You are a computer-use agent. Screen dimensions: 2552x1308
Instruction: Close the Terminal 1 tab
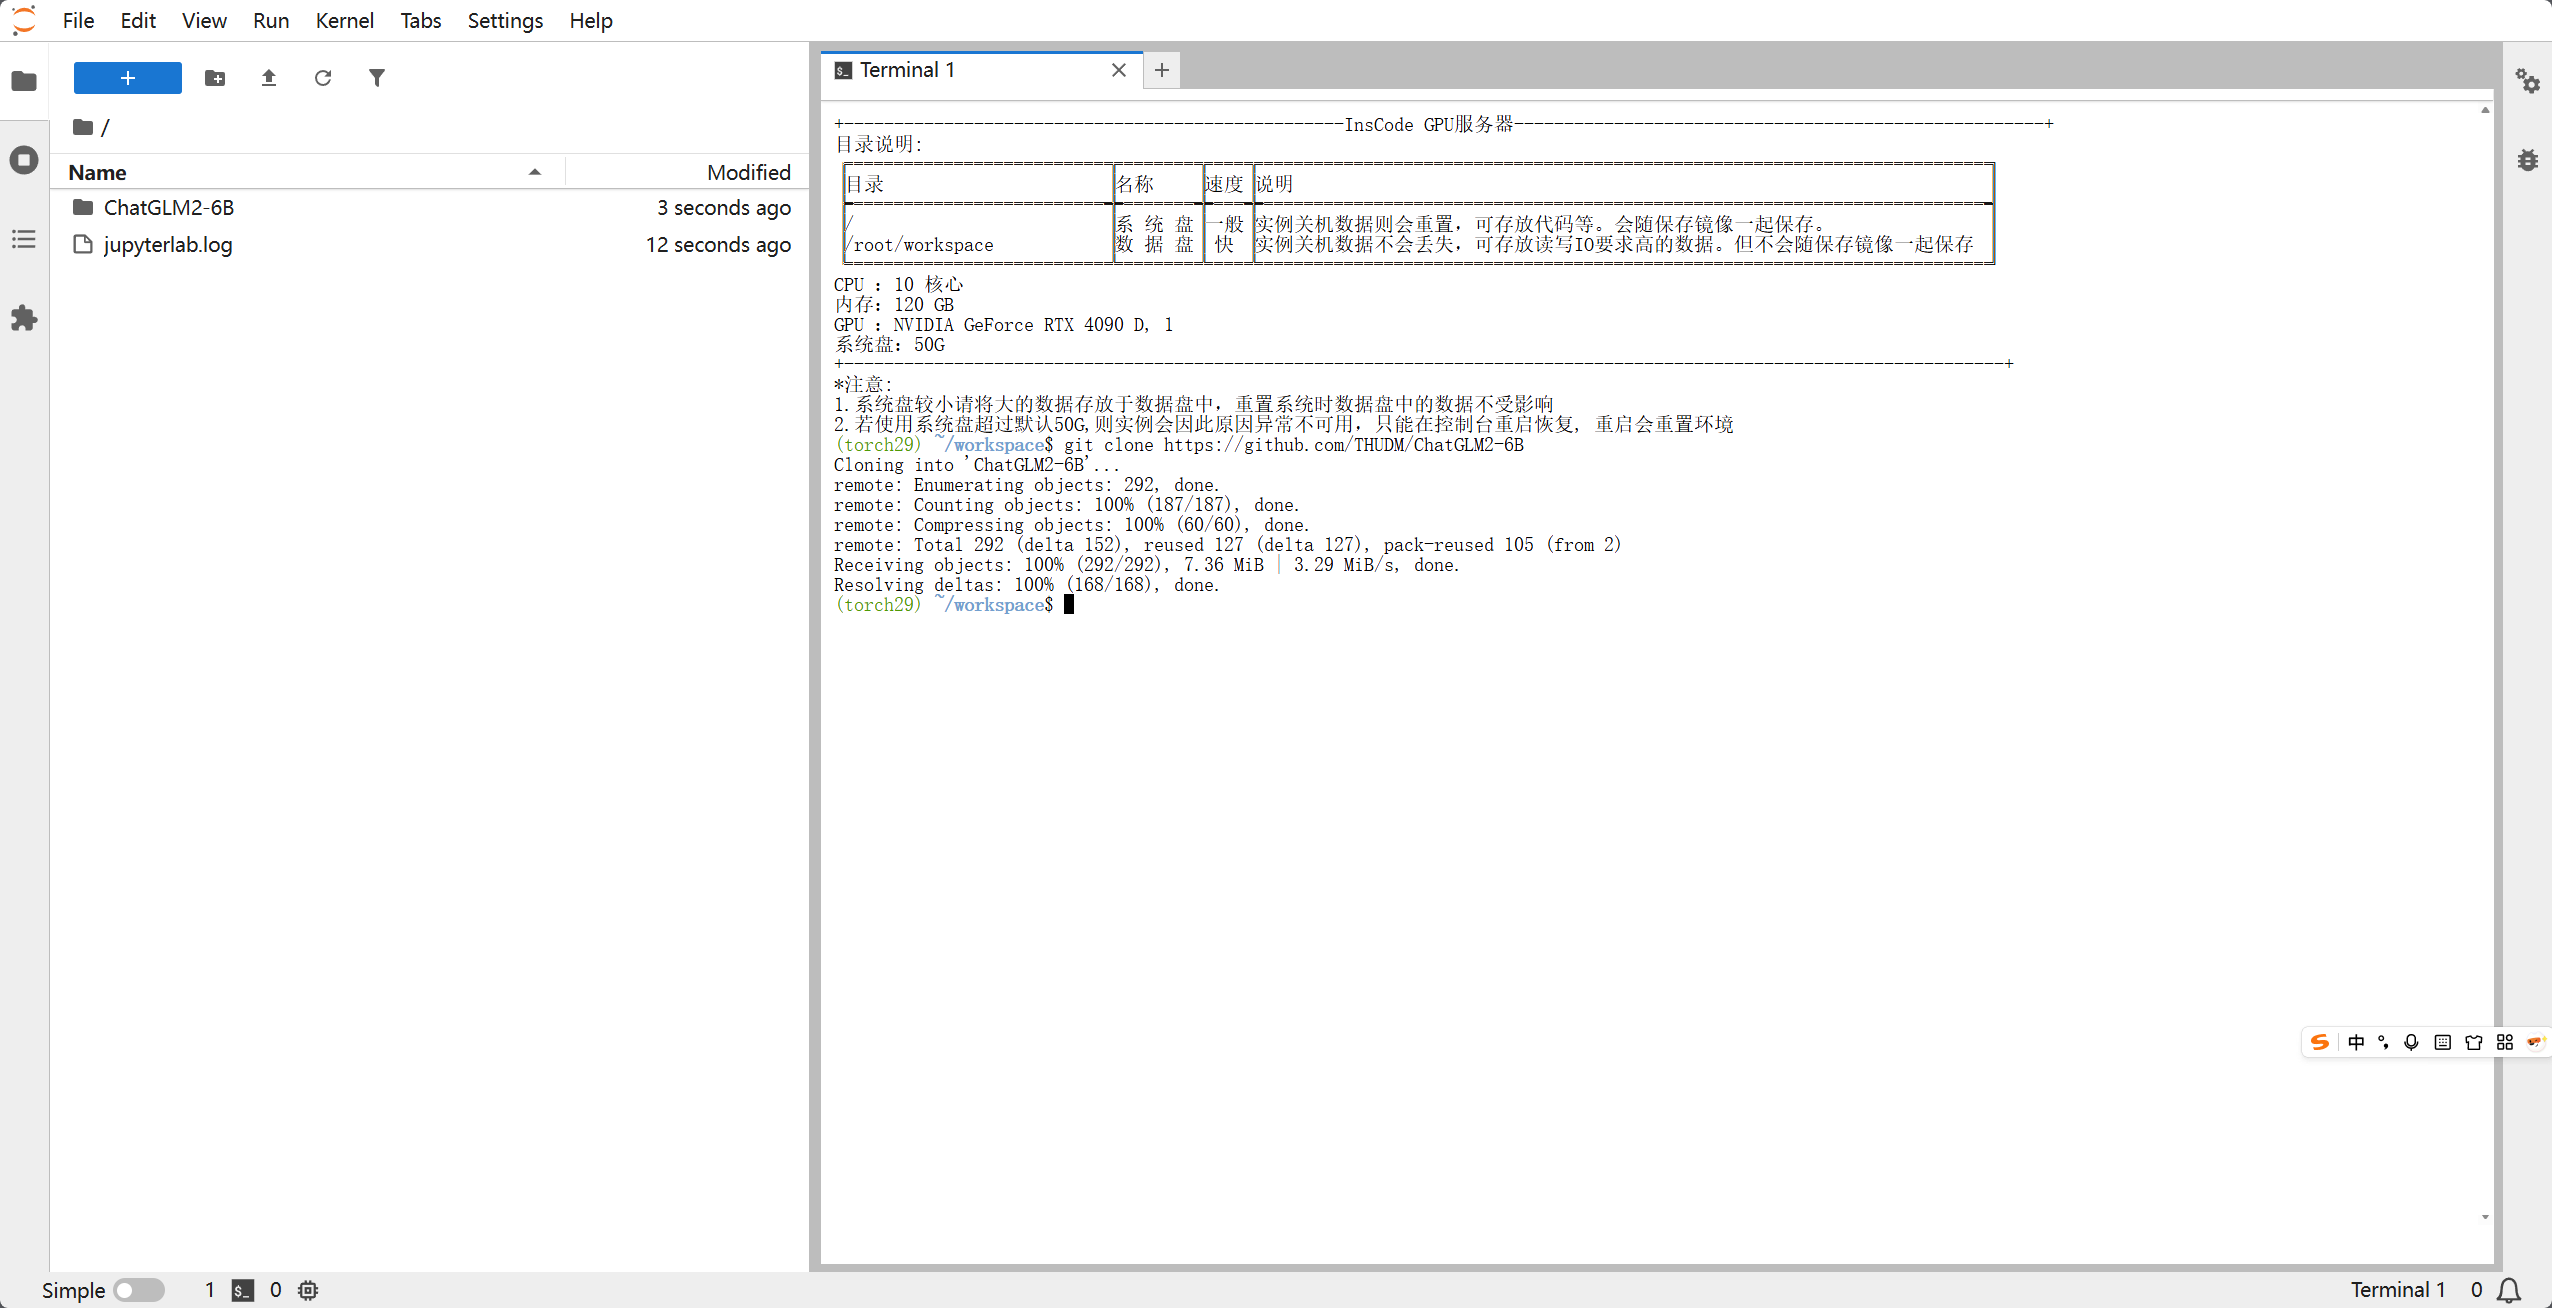(x=1119, y=70)
